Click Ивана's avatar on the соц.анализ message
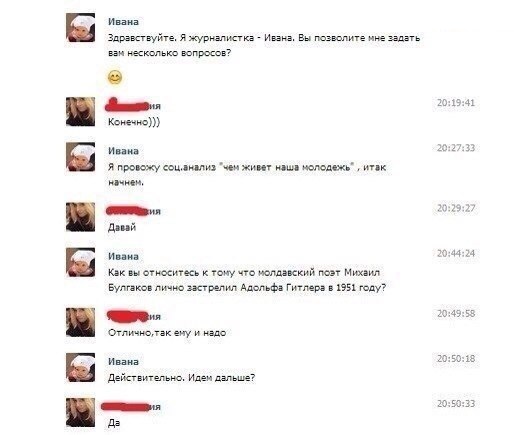The image size is (514, 435). point(80,157)
